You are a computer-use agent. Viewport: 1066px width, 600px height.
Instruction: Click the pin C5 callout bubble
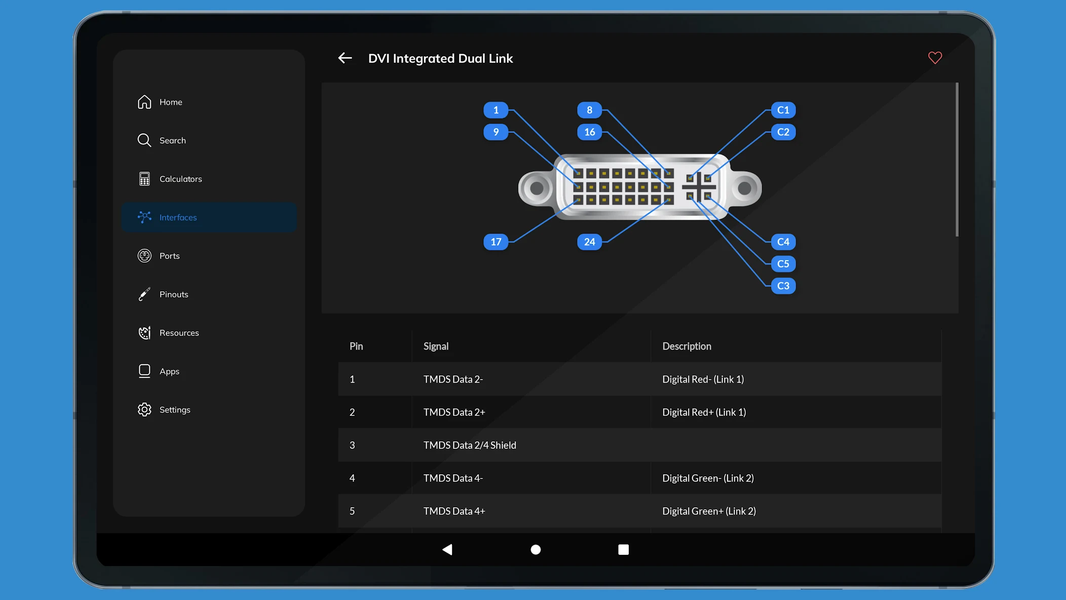coord(783,263)
